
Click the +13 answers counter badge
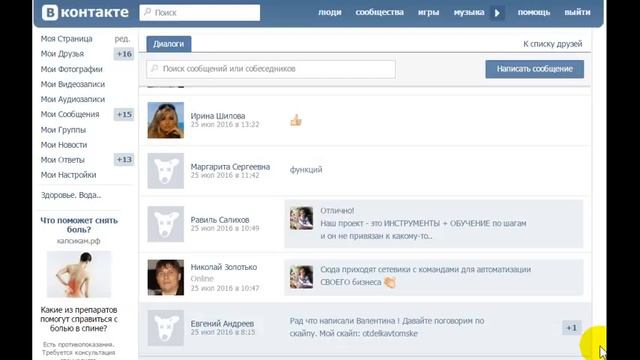point(124,160)
